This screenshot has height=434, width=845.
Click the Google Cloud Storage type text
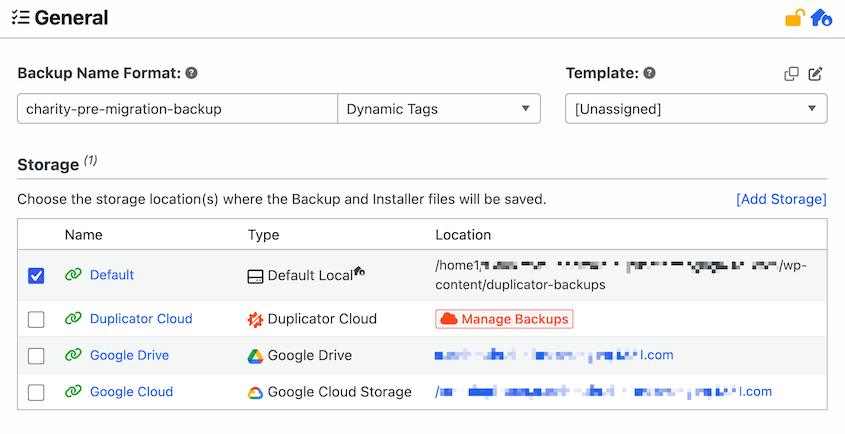coord(340,392)
